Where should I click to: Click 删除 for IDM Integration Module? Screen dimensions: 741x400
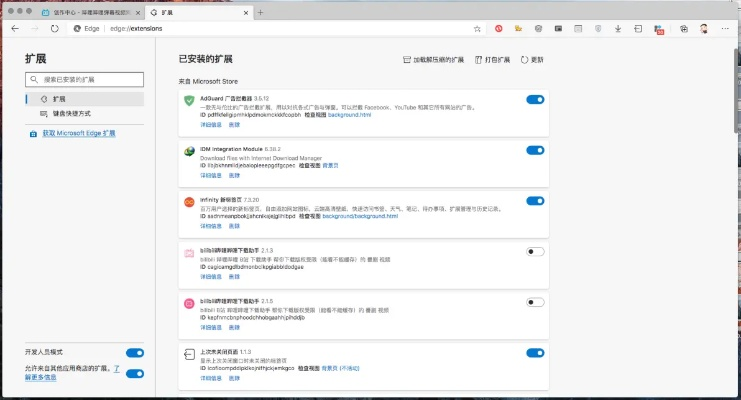[234, 175]
